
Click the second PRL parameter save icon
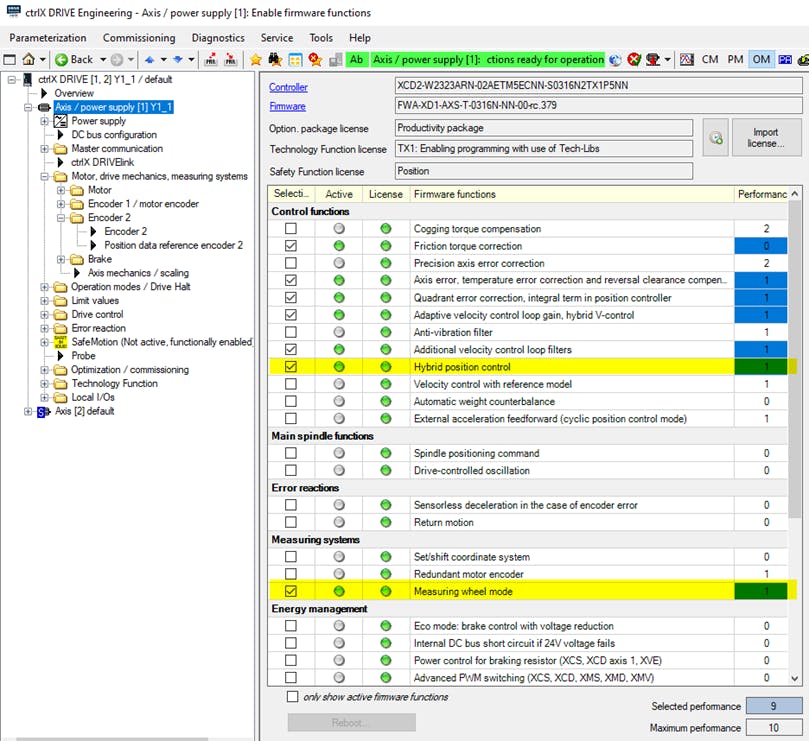[231, 60]
